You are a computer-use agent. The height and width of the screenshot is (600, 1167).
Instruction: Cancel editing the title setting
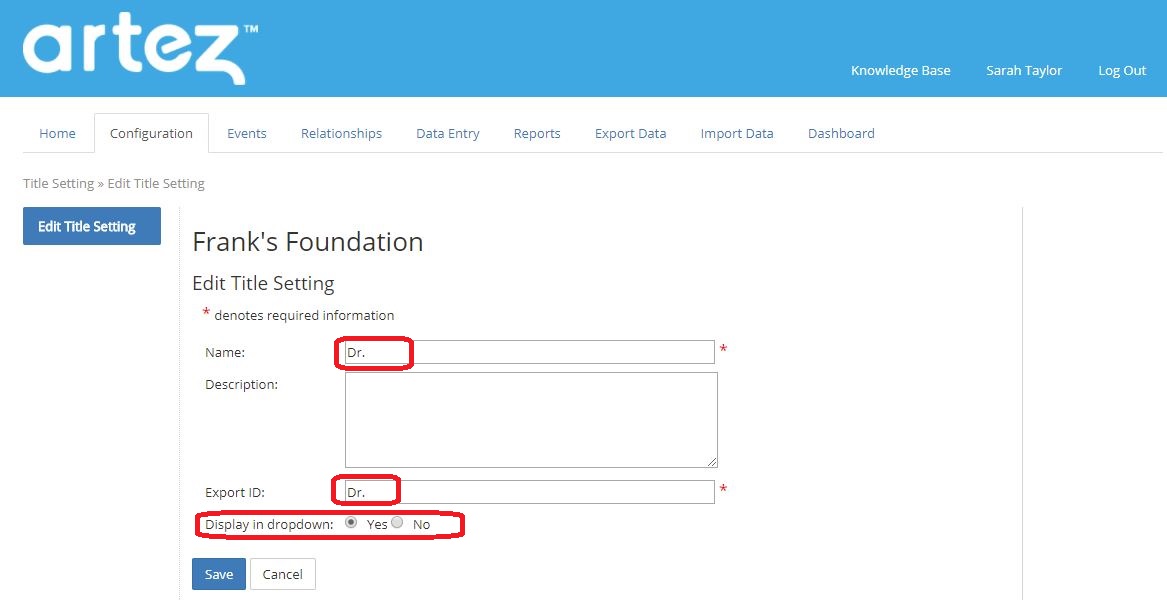[x=283, y=574]
